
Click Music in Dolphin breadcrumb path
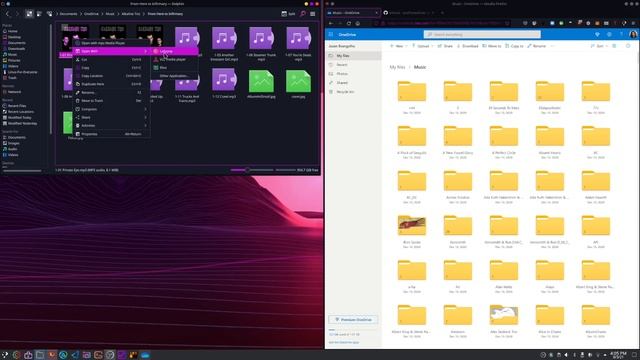(x=110, y=14)
